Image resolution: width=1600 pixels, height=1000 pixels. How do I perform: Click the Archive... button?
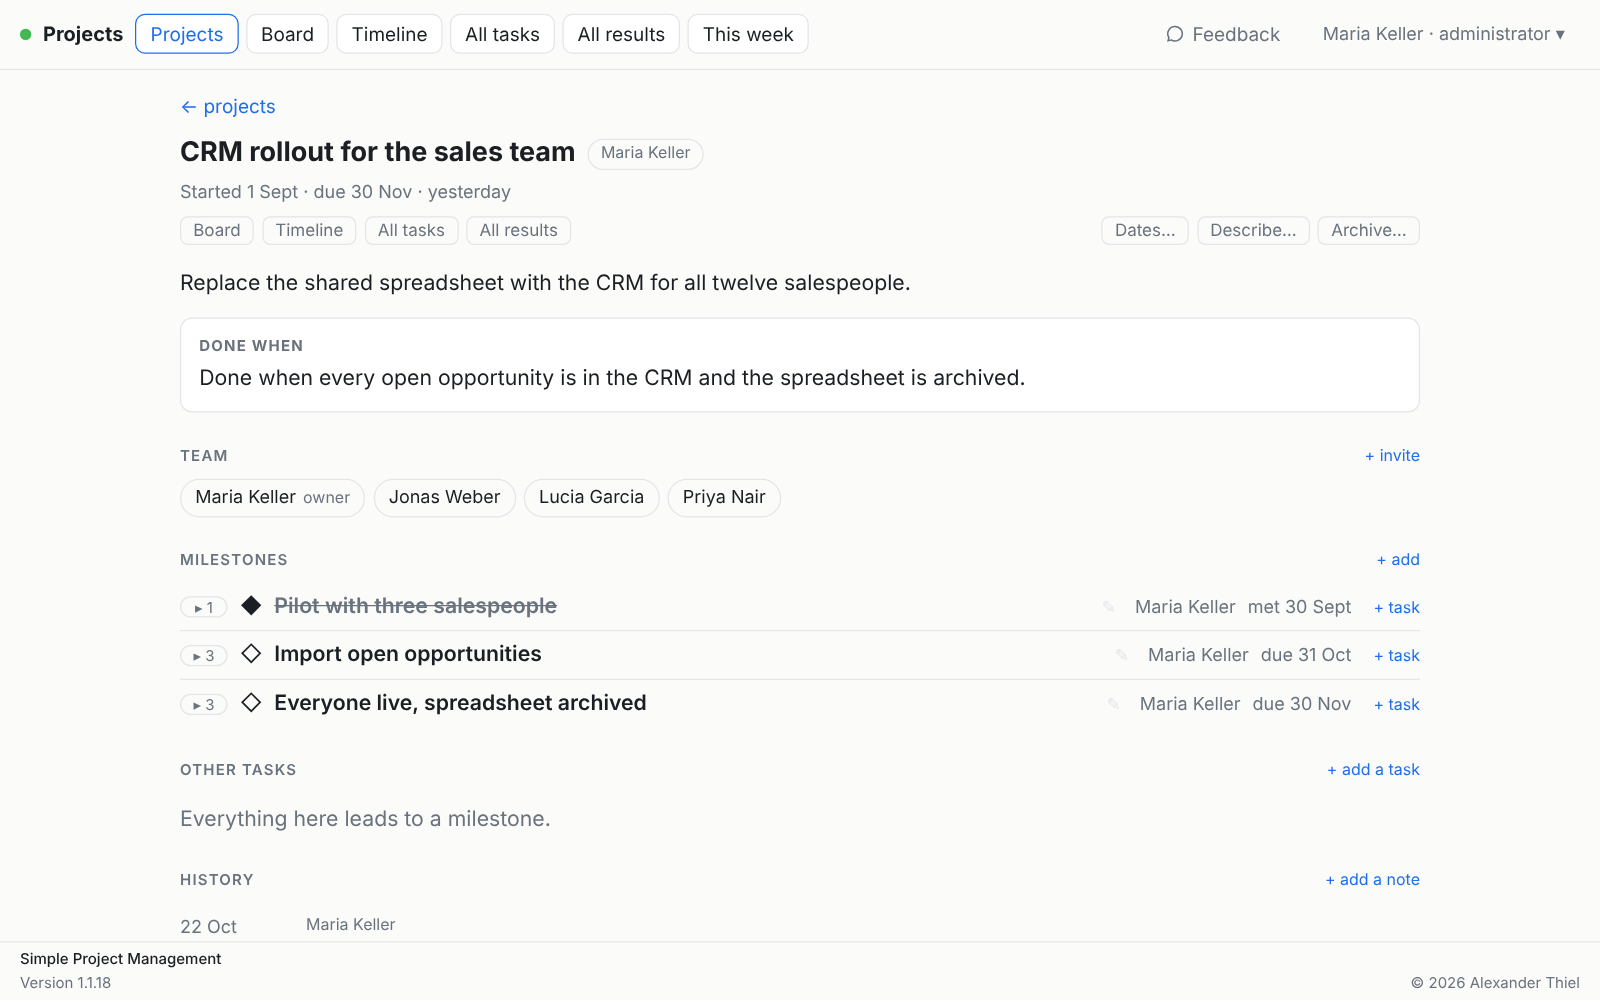point(1368,230)
